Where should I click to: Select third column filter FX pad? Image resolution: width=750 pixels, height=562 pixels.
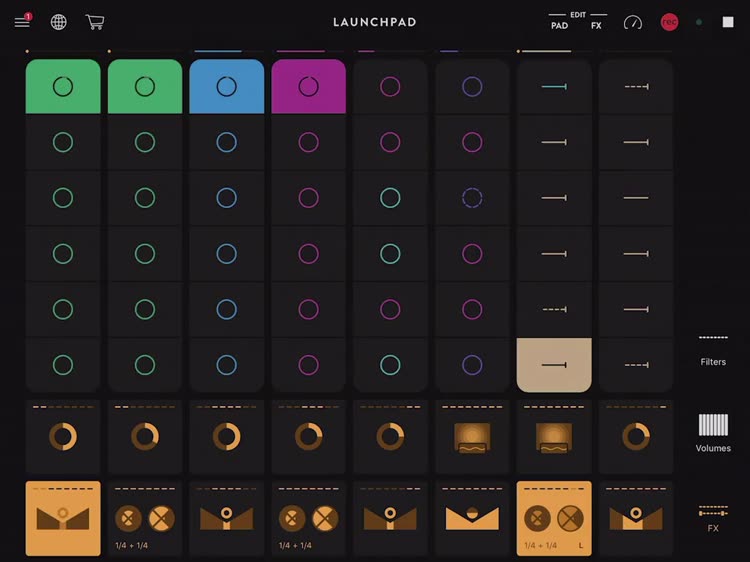click(227, 518)
